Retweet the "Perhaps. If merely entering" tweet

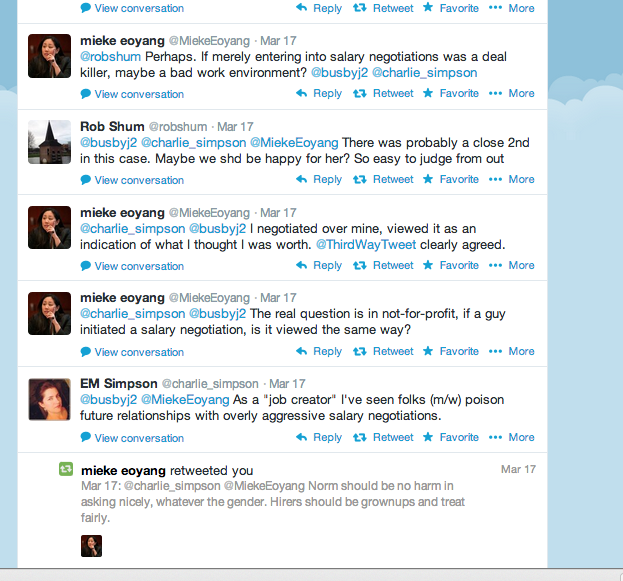(383, 93)
